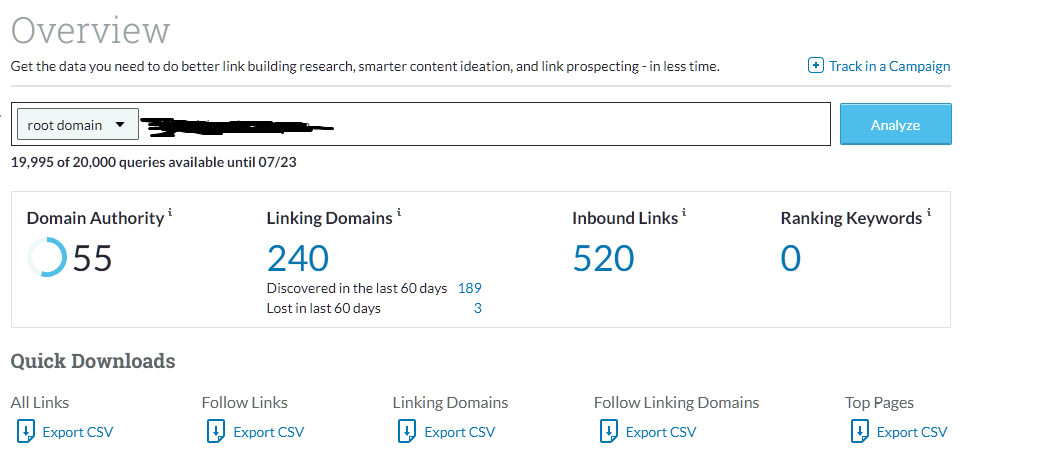The height and width of the screenshot is (472, 1043).
Task: Click the 240 linking domains number
Action: click(x=298, y=259)
